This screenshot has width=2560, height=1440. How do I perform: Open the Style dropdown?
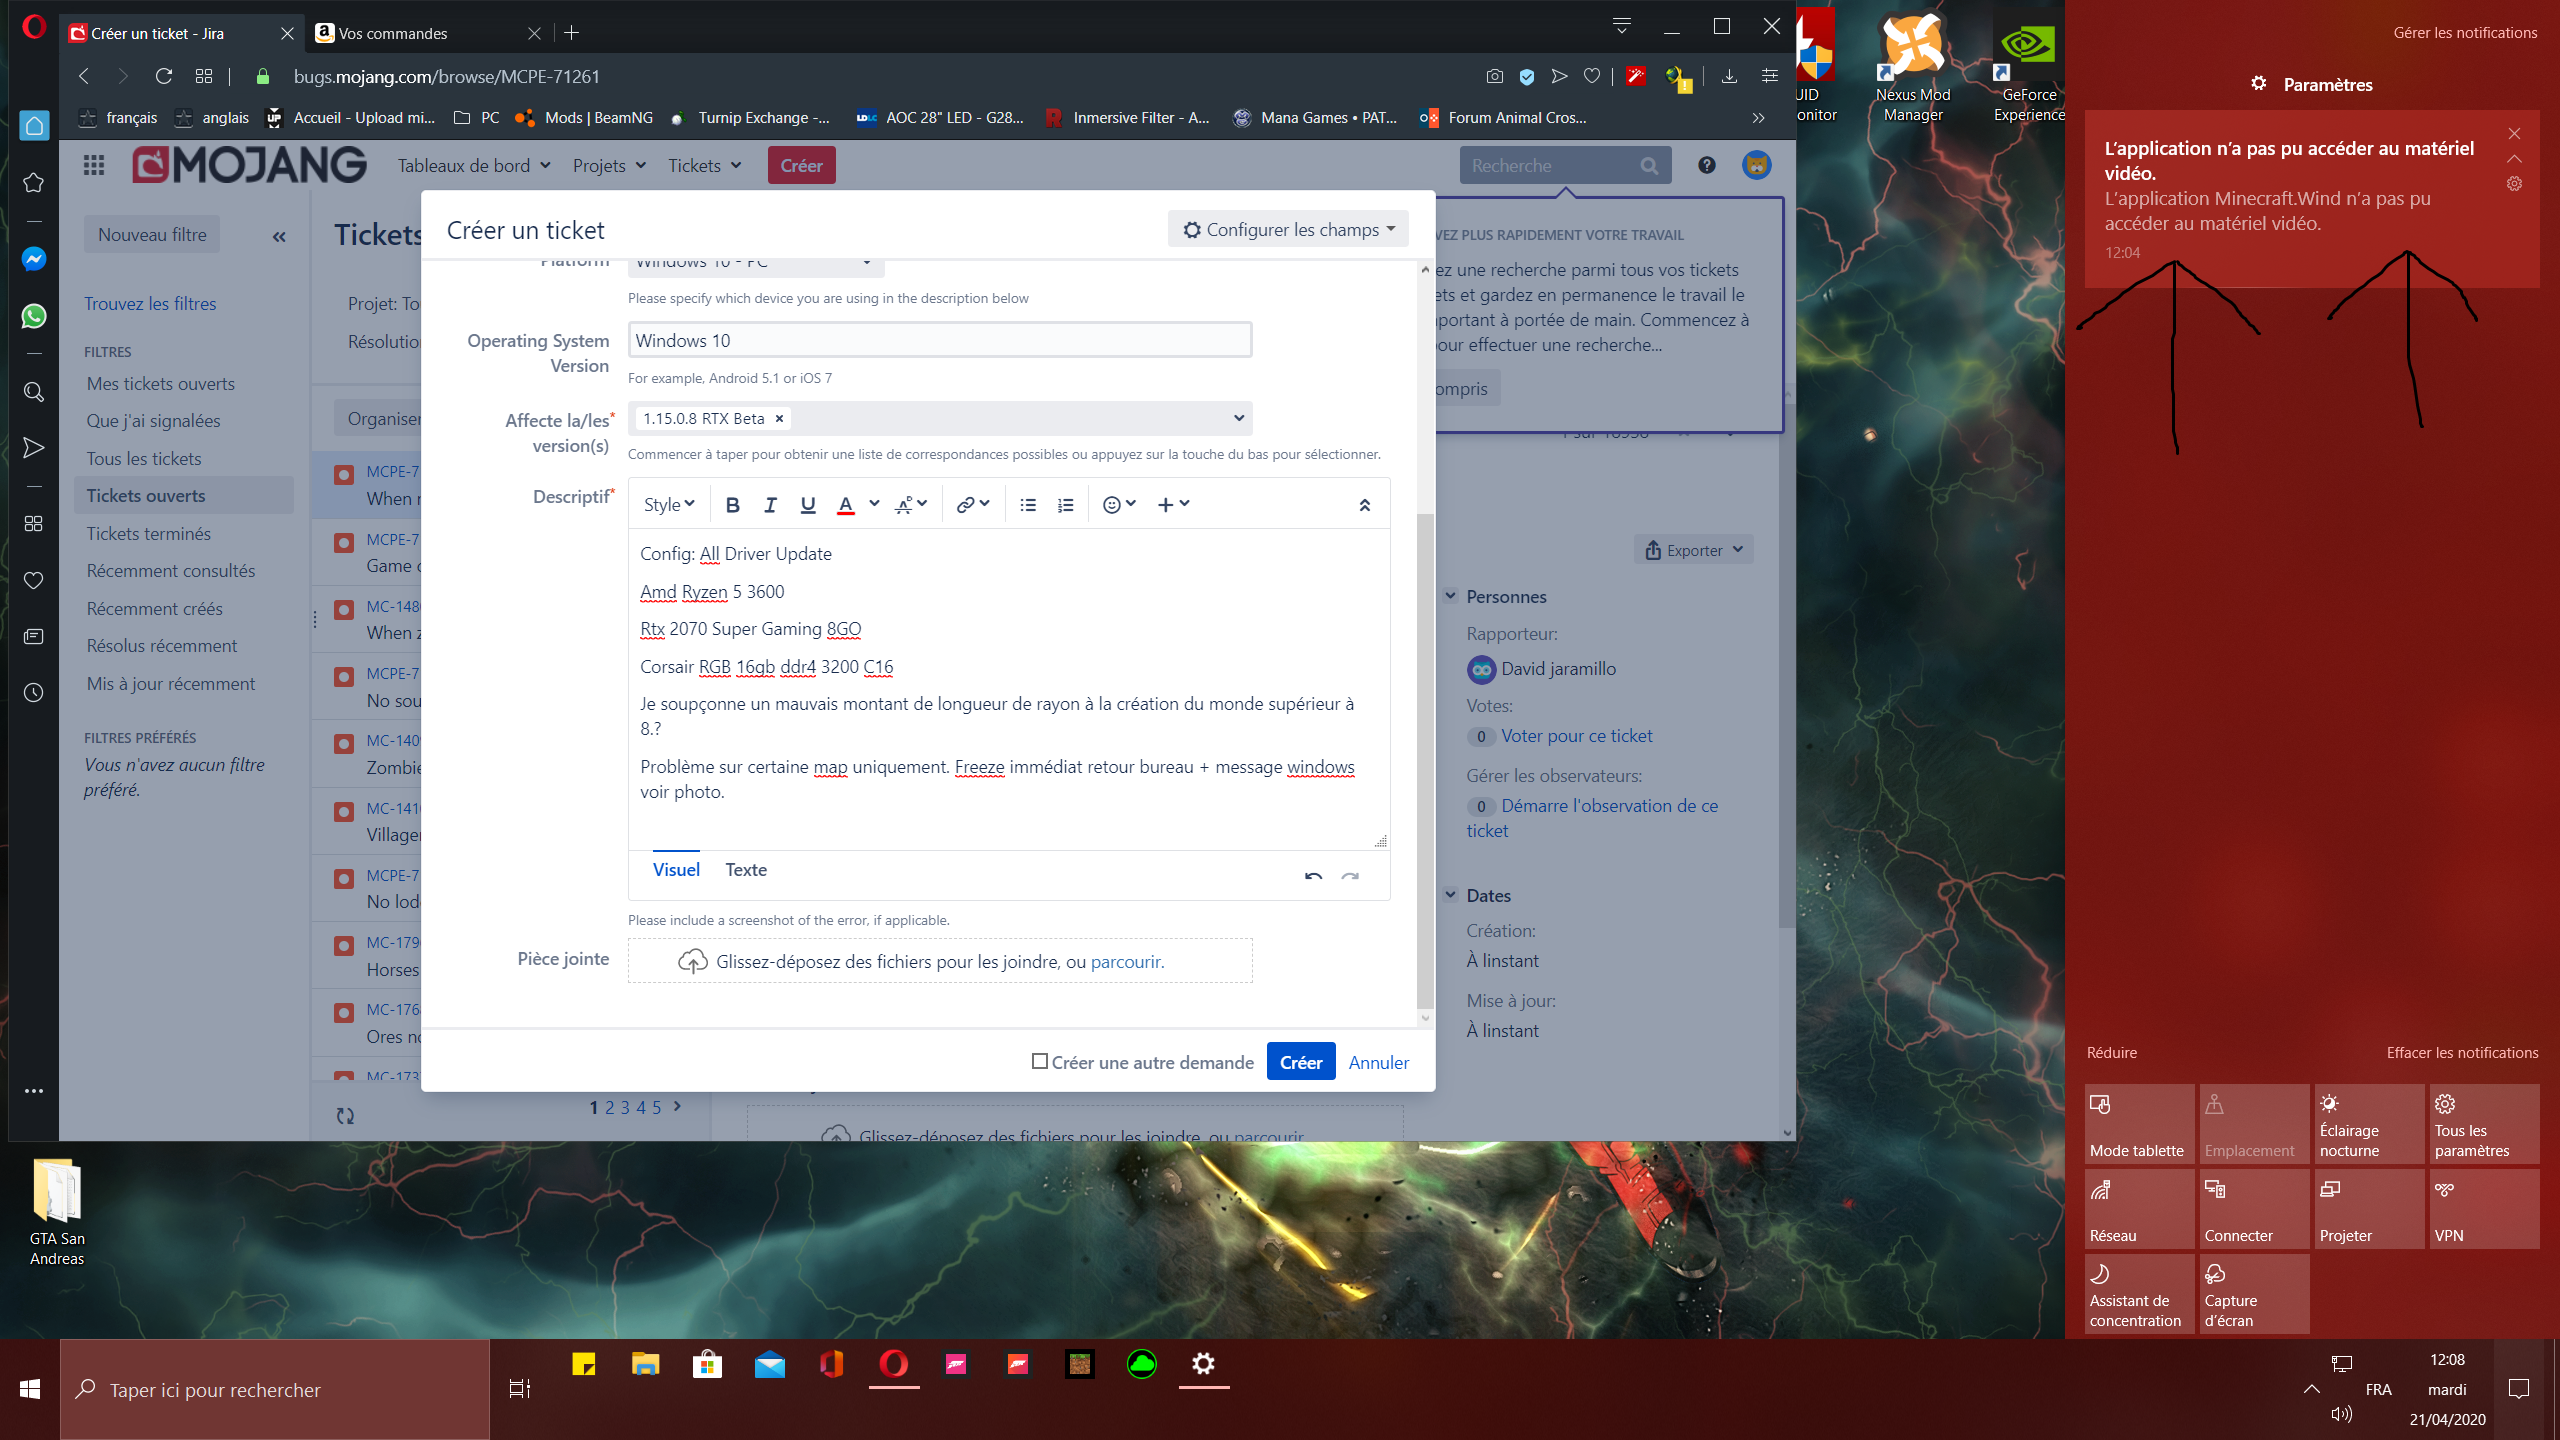point(668,505)
